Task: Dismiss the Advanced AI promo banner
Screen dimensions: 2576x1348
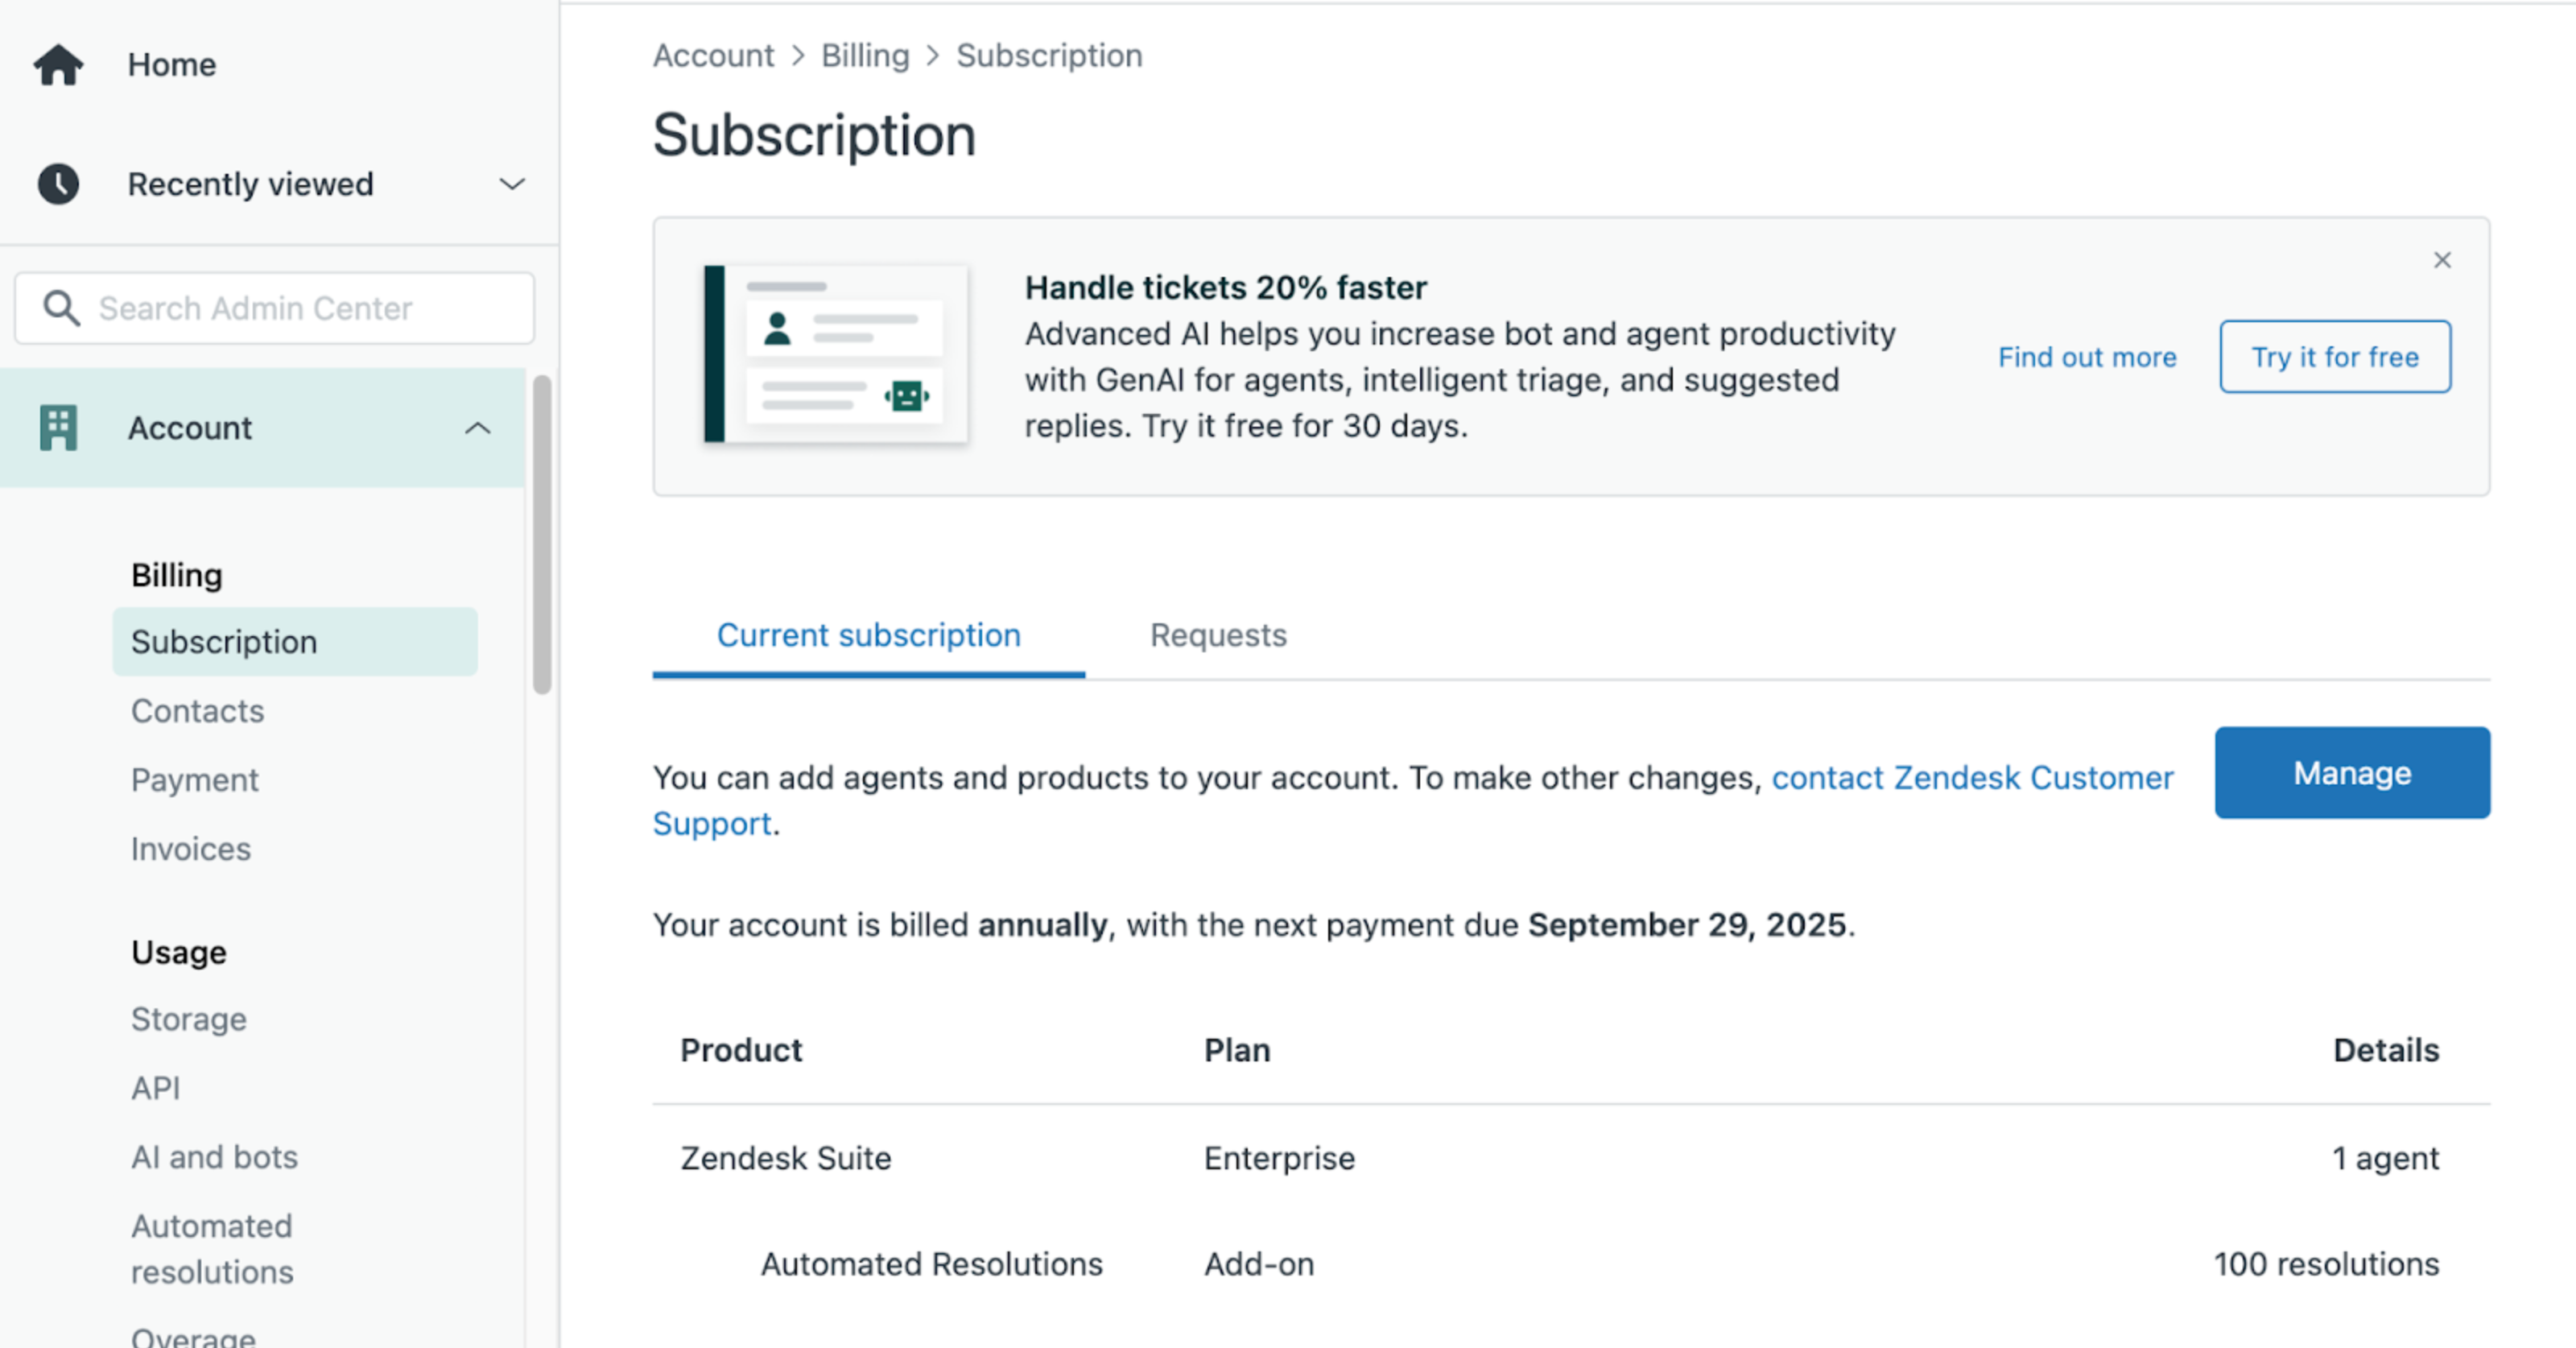Action: click(x=2442, y=260)
